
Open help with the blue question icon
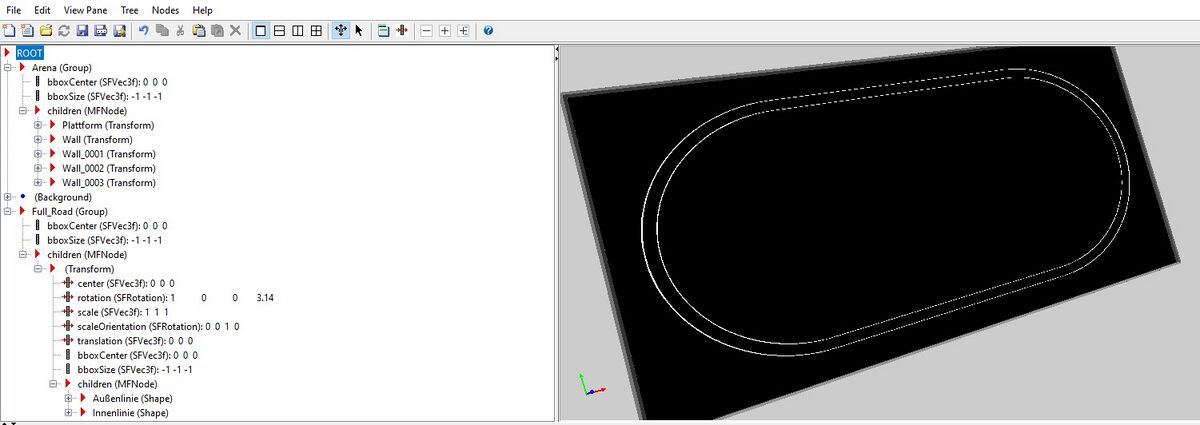tap(487, 31)
